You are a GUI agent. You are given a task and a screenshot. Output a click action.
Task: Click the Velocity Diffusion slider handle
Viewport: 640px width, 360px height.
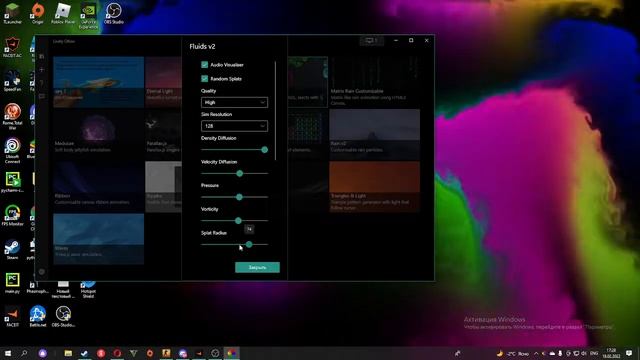point(240,173)
